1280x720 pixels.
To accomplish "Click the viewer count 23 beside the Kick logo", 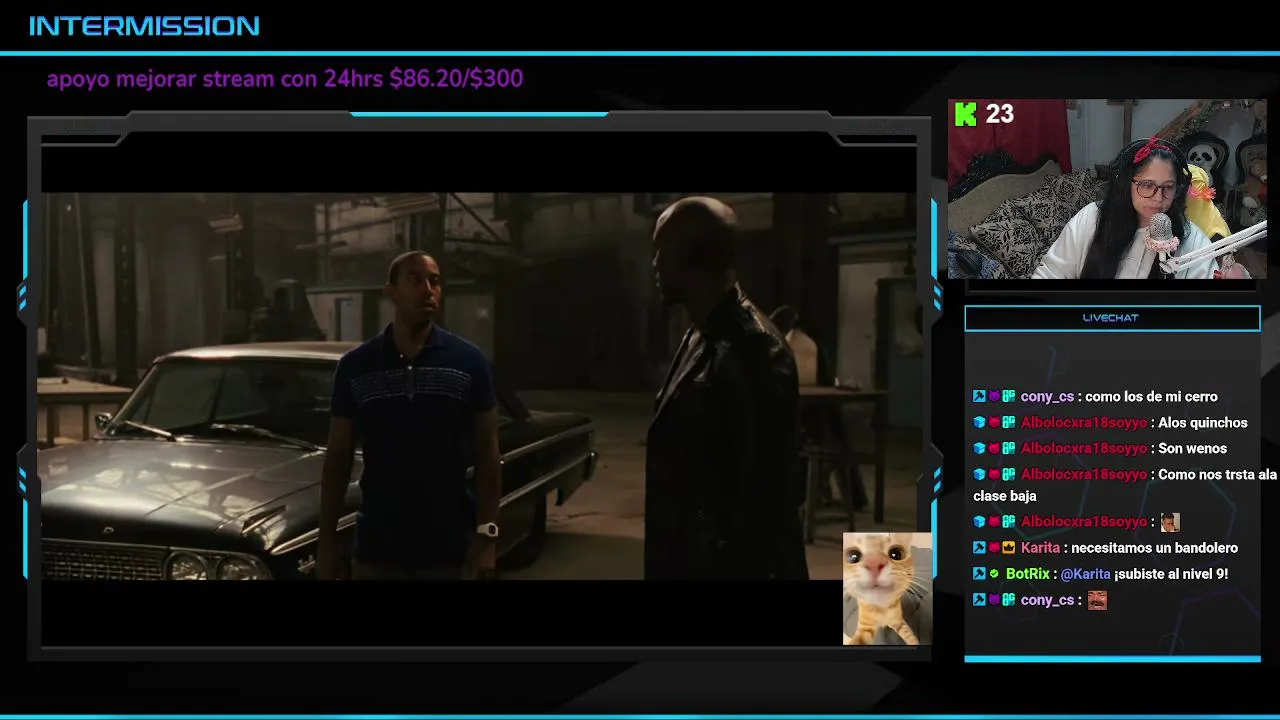I will [1000, 114].
